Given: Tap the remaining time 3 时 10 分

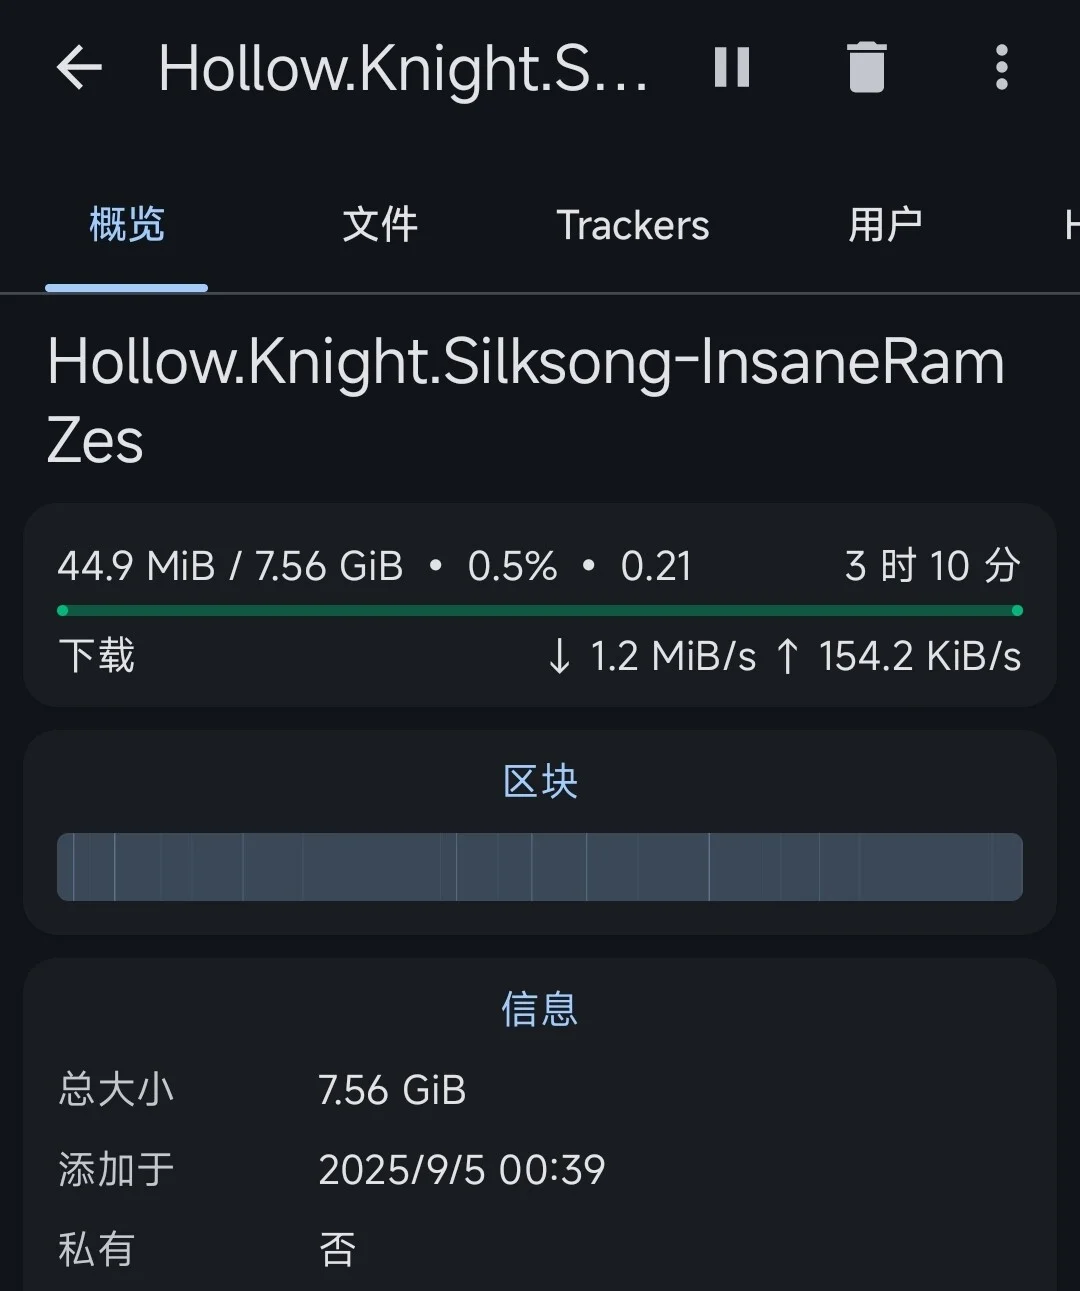Looking at the screenshot, I should click(x=932, y=566).
